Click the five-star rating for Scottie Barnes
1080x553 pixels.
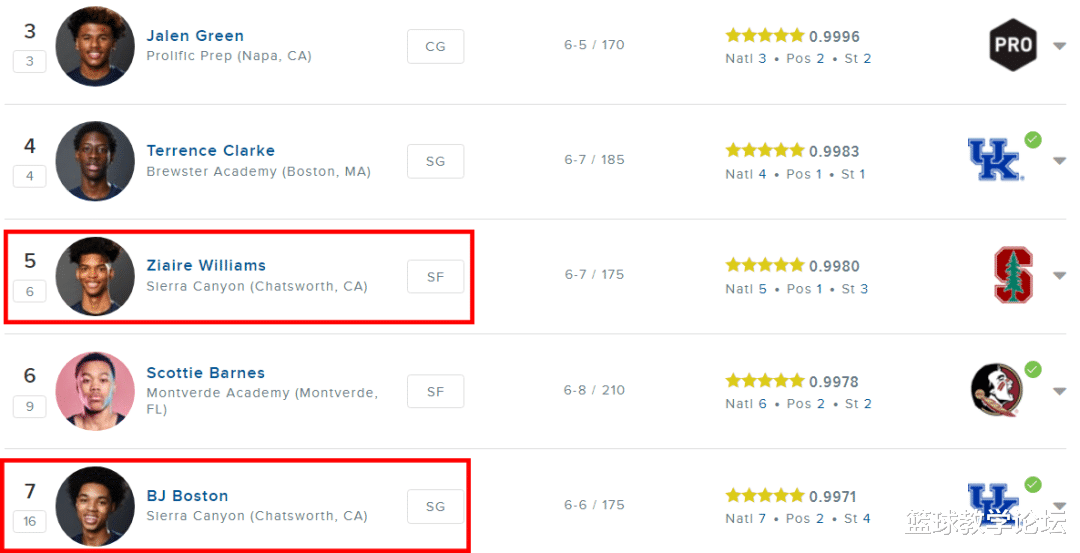click(765, 381)
